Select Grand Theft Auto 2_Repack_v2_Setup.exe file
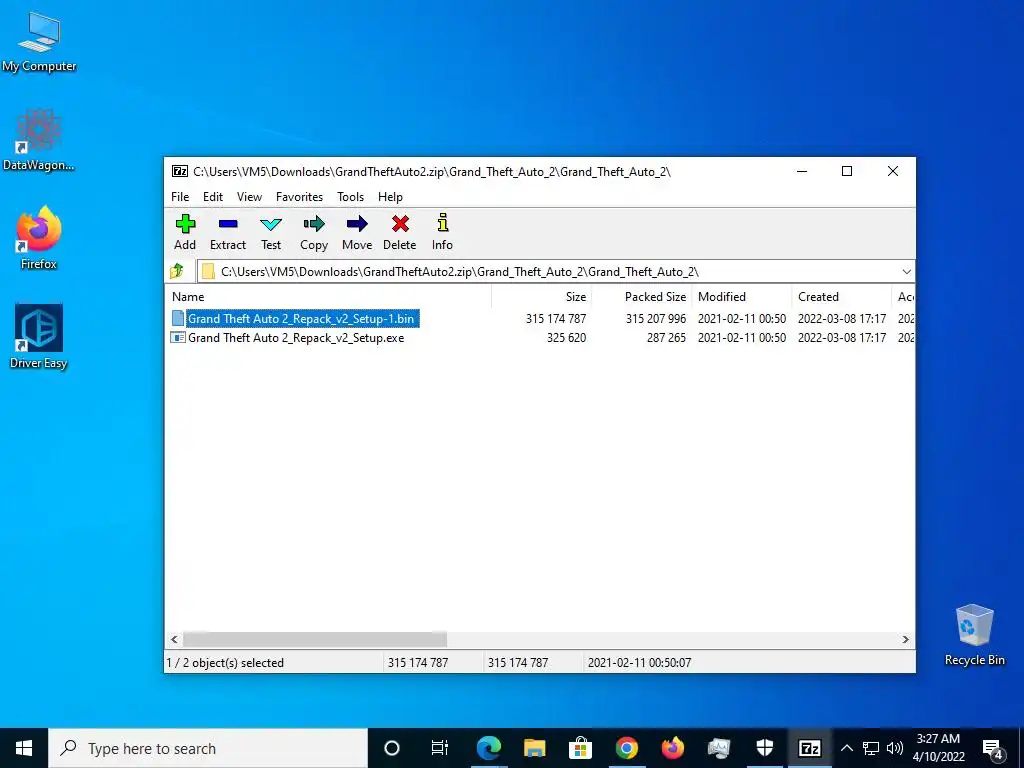The image size is (1024, 768). point(296,338)
